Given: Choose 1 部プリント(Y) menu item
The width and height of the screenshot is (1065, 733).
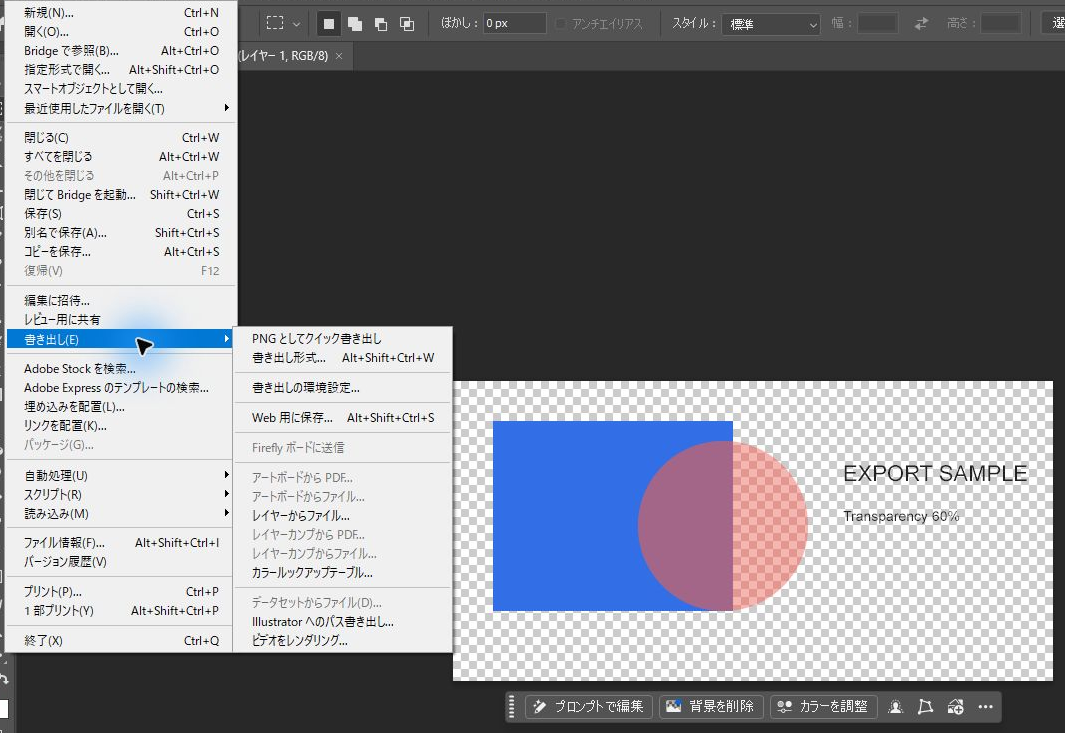Looking at the screenshot, I should coord(121,610).
